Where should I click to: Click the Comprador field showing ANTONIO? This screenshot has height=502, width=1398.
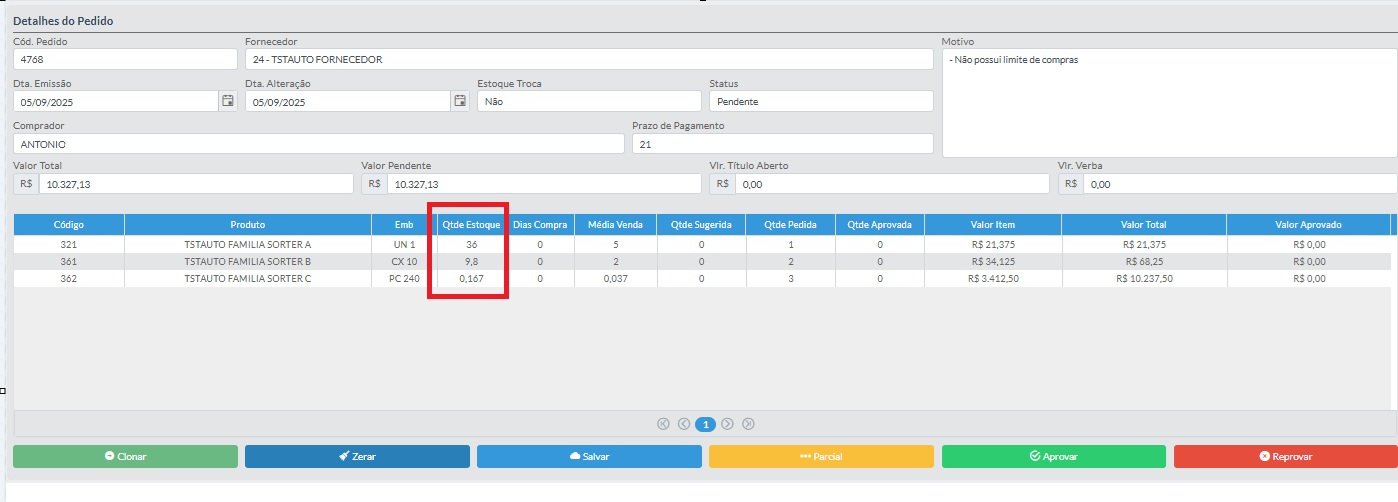[319, 144]
